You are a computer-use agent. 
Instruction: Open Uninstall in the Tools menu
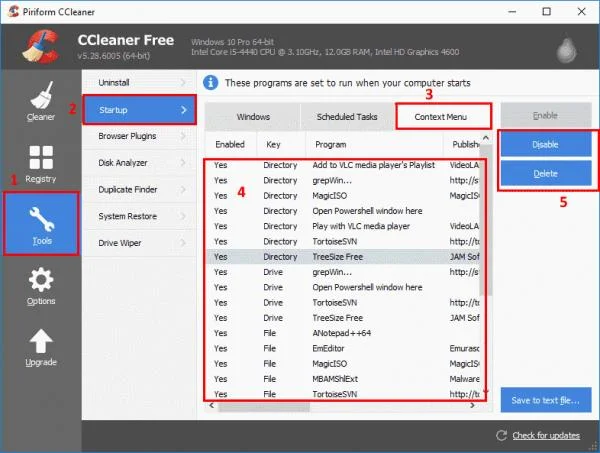pos(139,83)
